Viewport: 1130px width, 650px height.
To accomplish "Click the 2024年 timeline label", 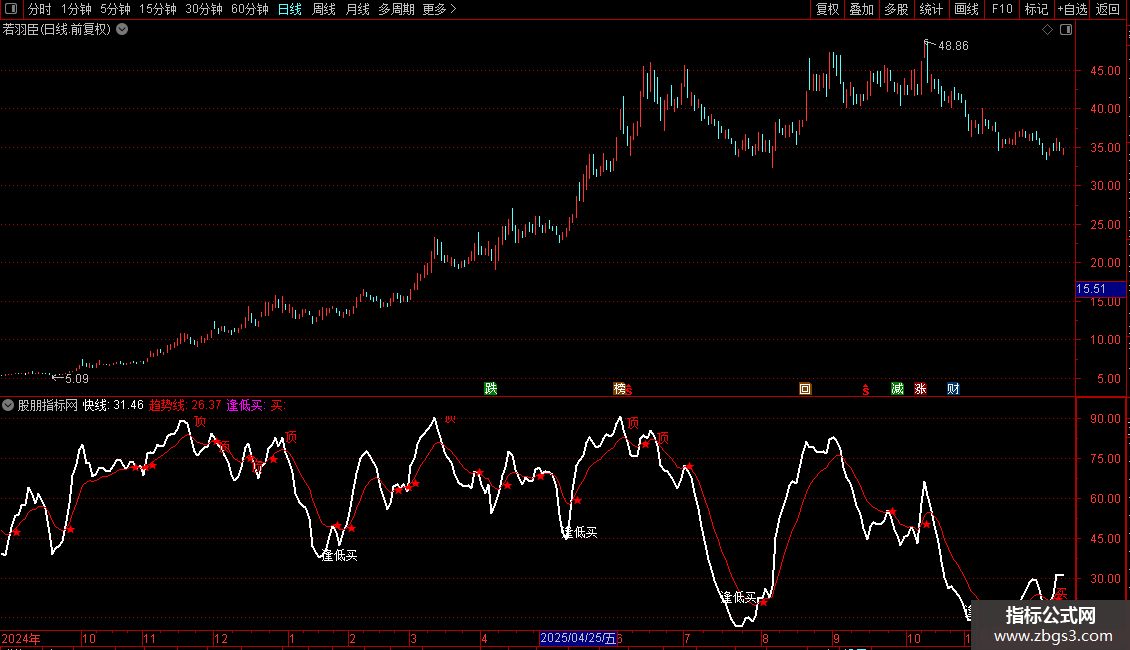I will (21, 638).
